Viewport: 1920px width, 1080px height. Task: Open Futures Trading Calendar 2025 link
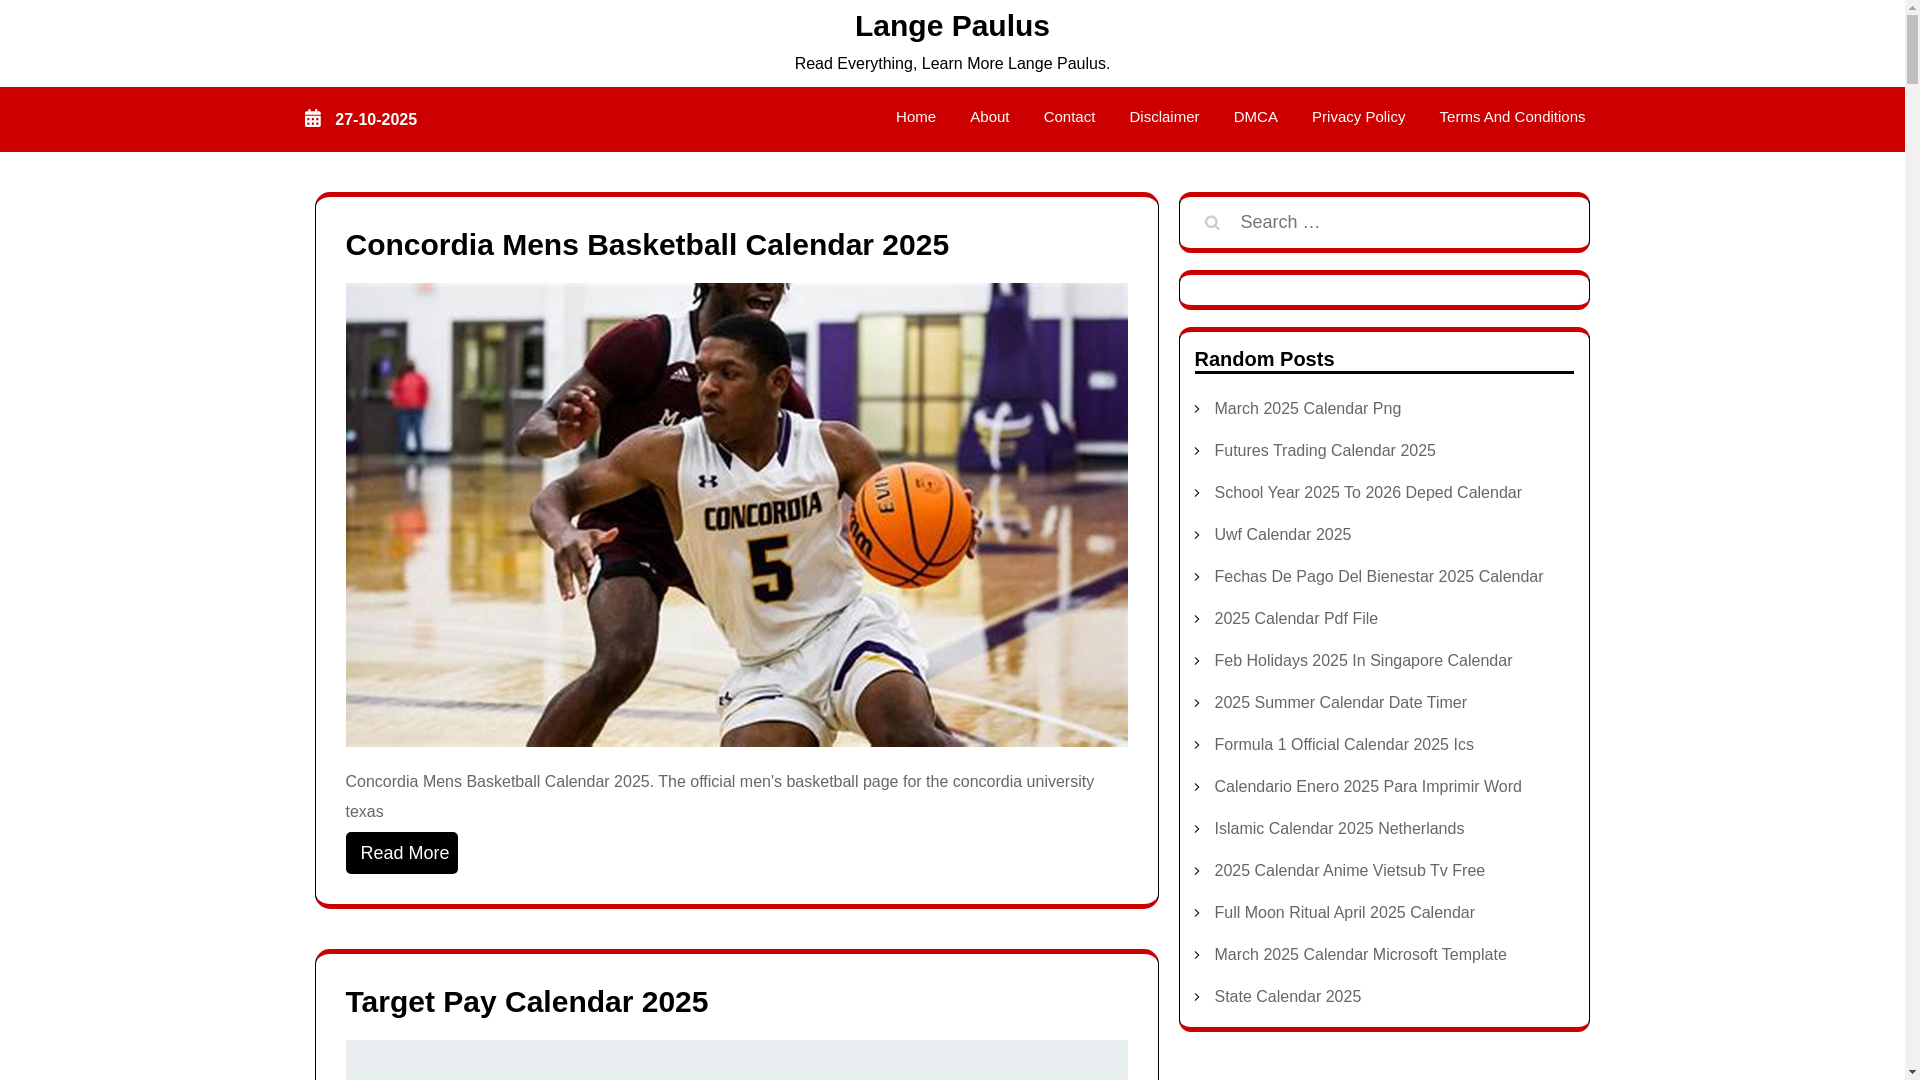point(1324,451)
